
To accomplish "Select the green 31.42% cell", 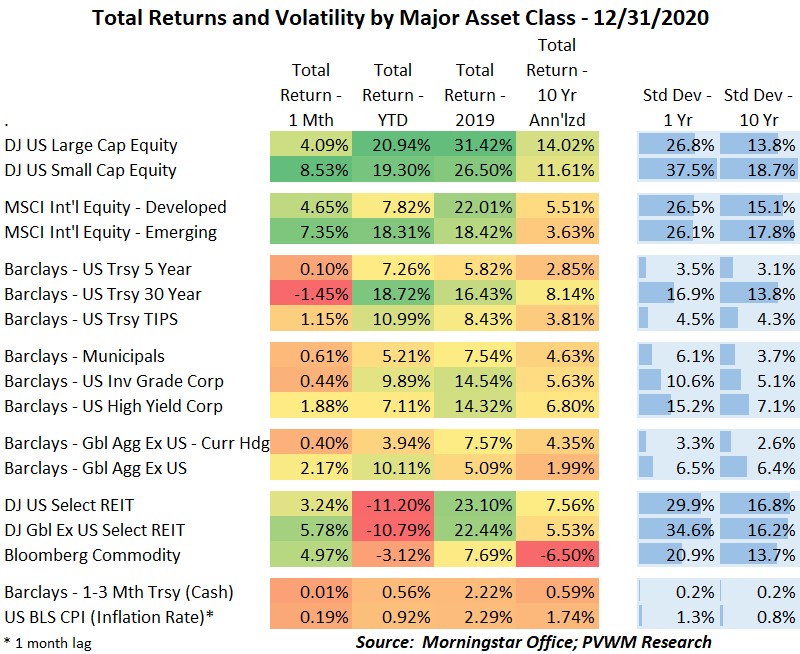I will pos(475,145).
